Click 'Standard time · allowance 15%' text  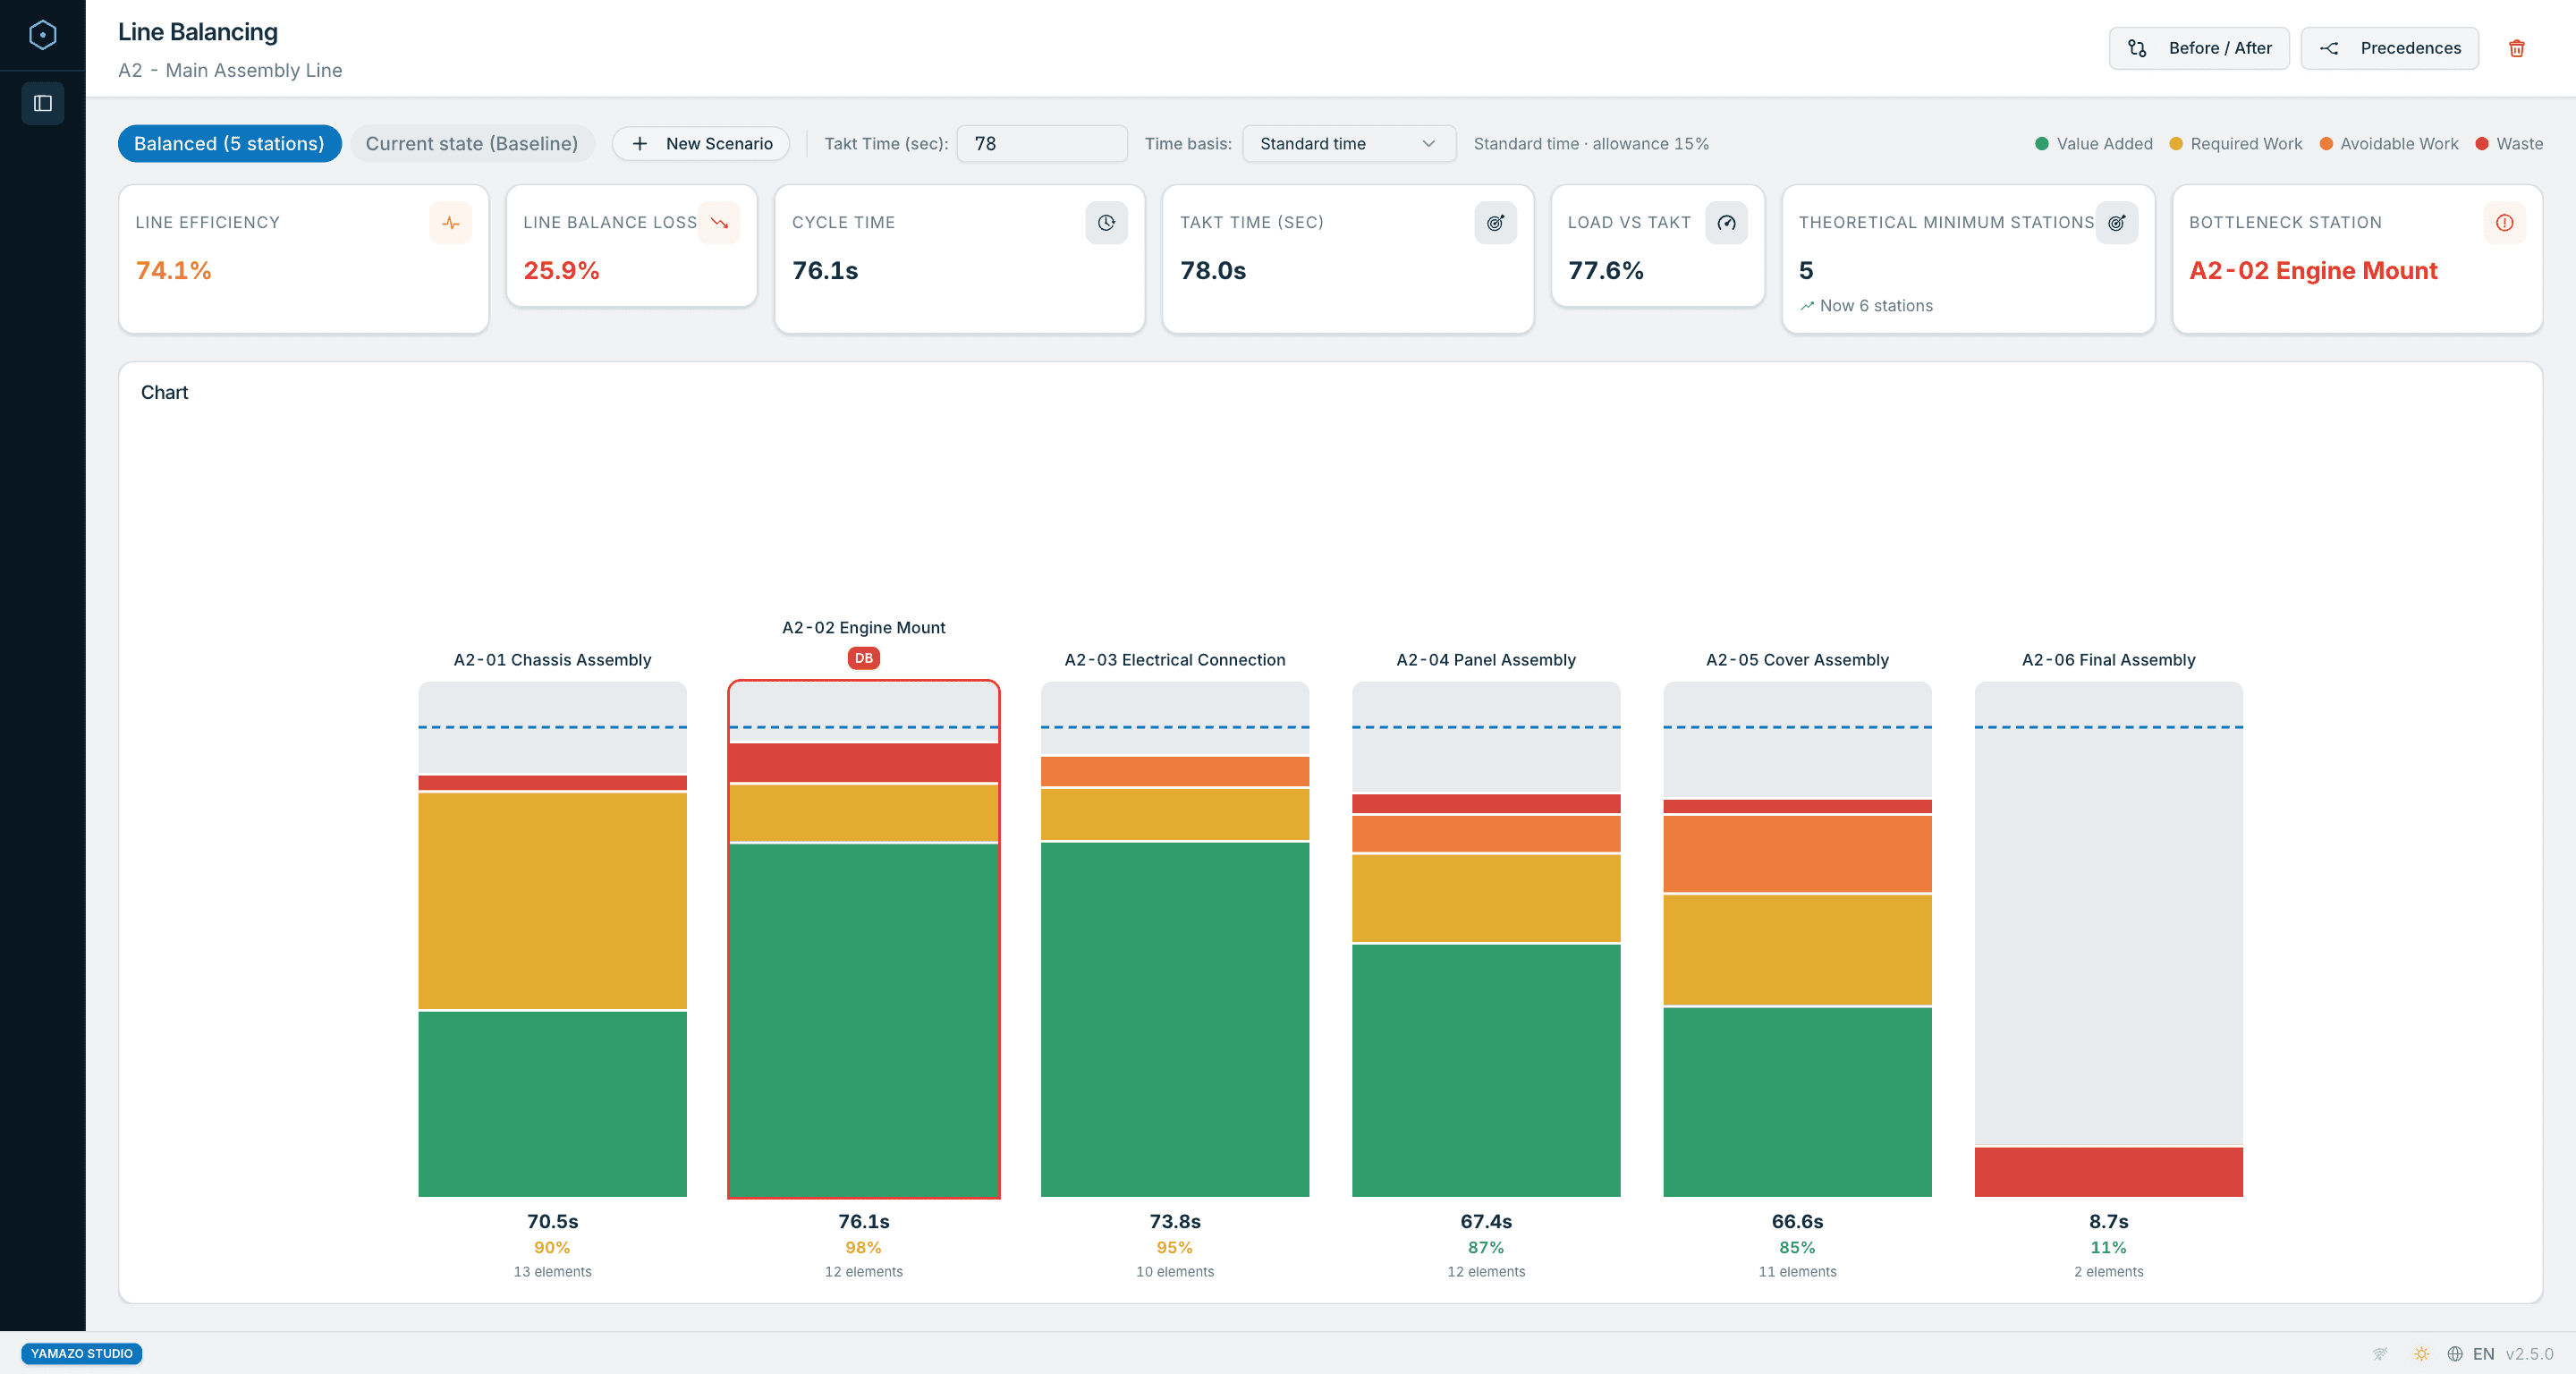coord(1591,143)
